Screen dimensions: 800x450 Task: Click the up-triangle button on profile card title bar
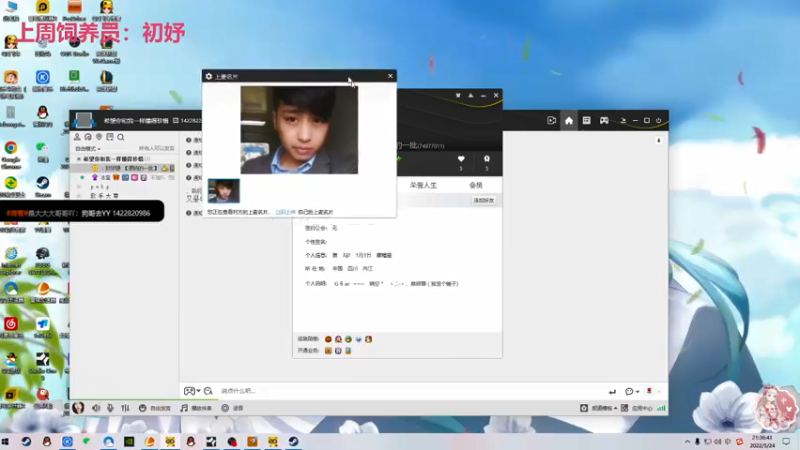(471, 95)
